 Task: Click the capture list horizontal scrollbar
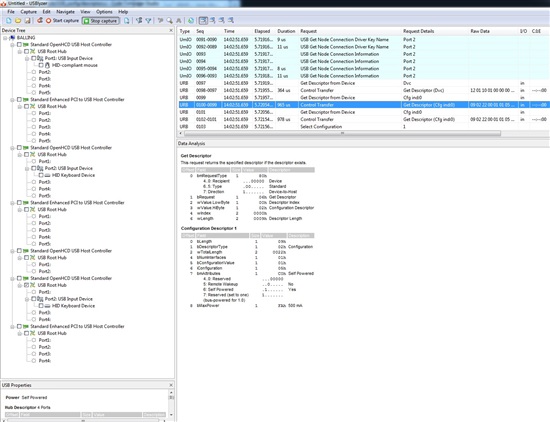click(x=342, y=133)
